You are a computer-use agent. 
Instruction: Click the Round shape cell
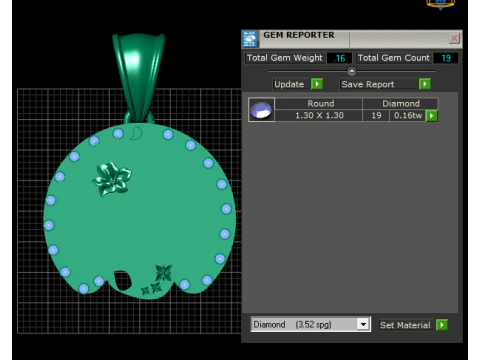319,104
